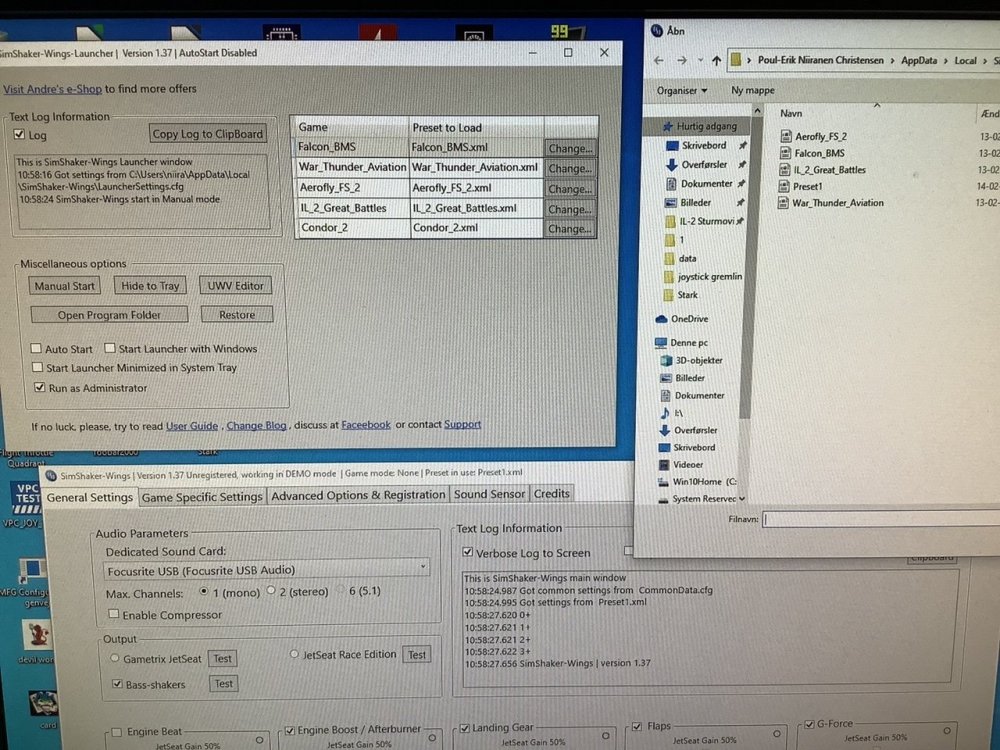Open the User Guide link
This screenshot has width=1000, height=750.
click(x=192, y=426)
